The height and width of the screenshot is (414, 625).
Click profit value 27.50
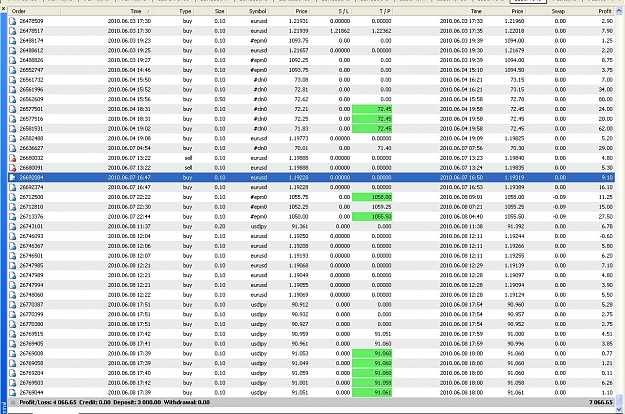pyautogui.click(x=605, y=217)
